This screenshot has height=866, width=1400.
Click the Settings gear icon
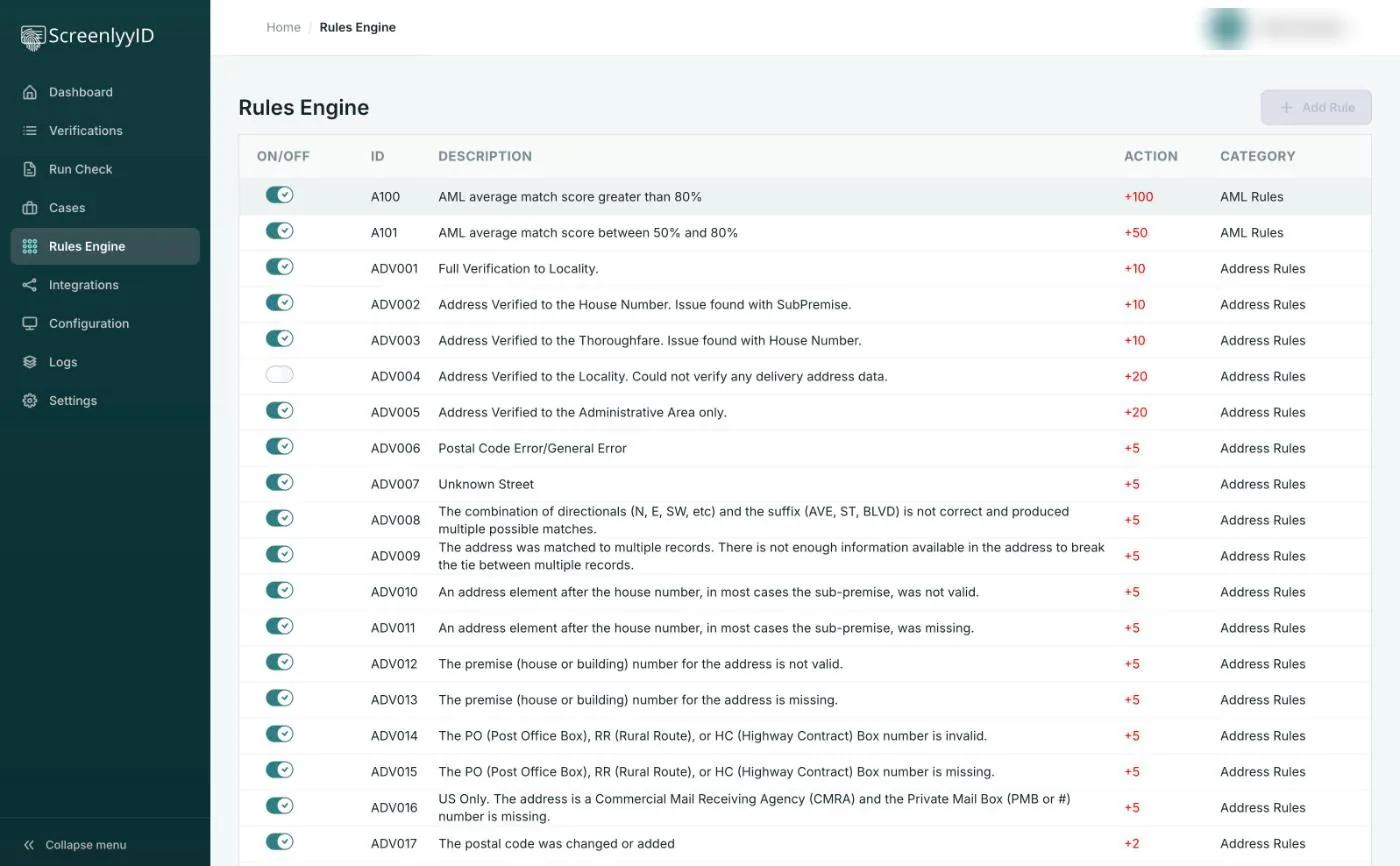click(30, 401)
